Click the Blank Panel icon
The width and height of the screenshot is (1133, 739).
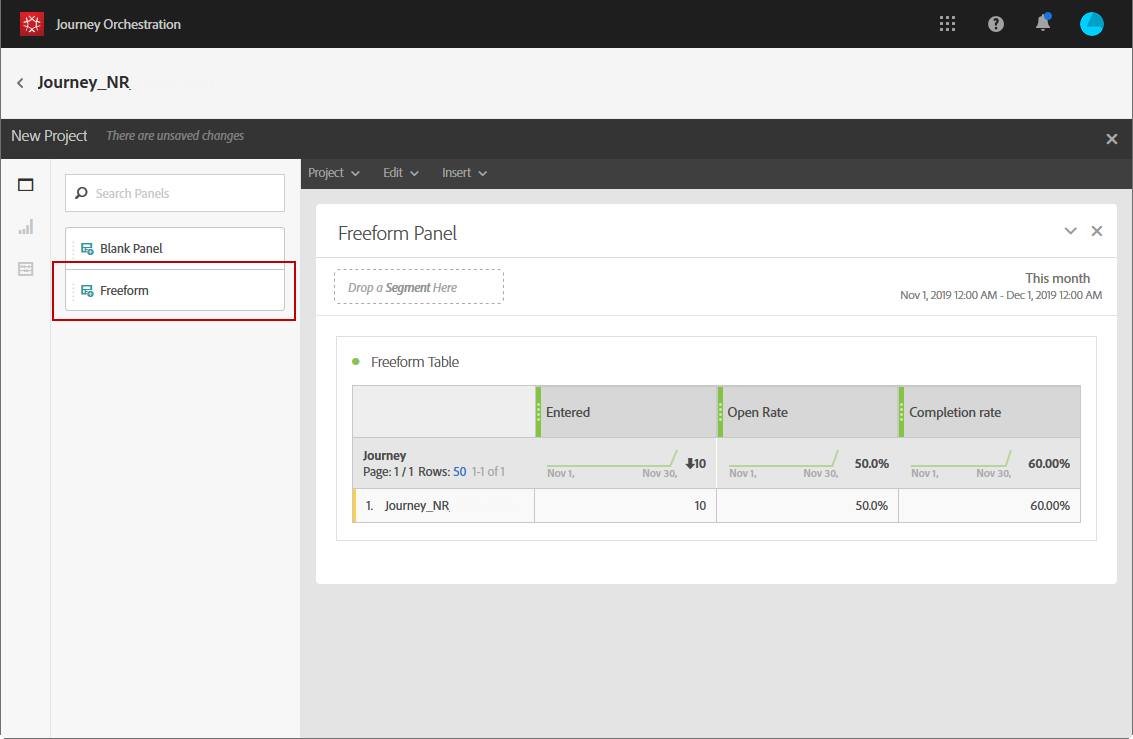pos(87,249)
